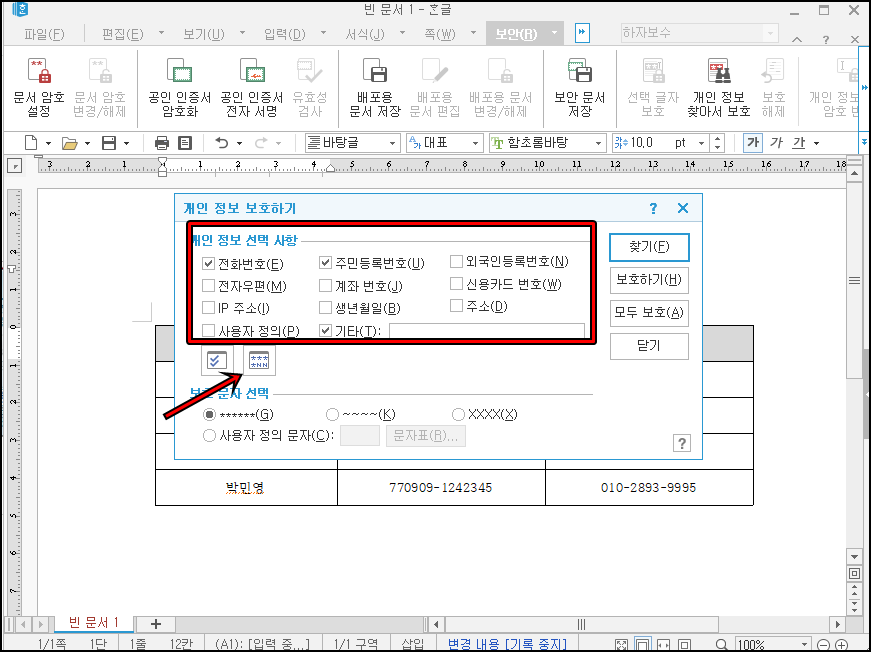Toggle italic 가 formatting
871x652 pixels.
(x=776, y=143)
